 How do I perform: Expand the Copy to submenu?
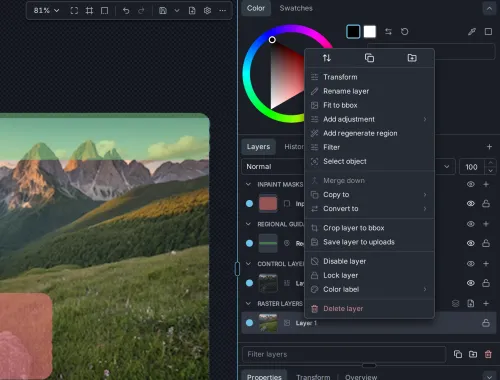(369, 194)
